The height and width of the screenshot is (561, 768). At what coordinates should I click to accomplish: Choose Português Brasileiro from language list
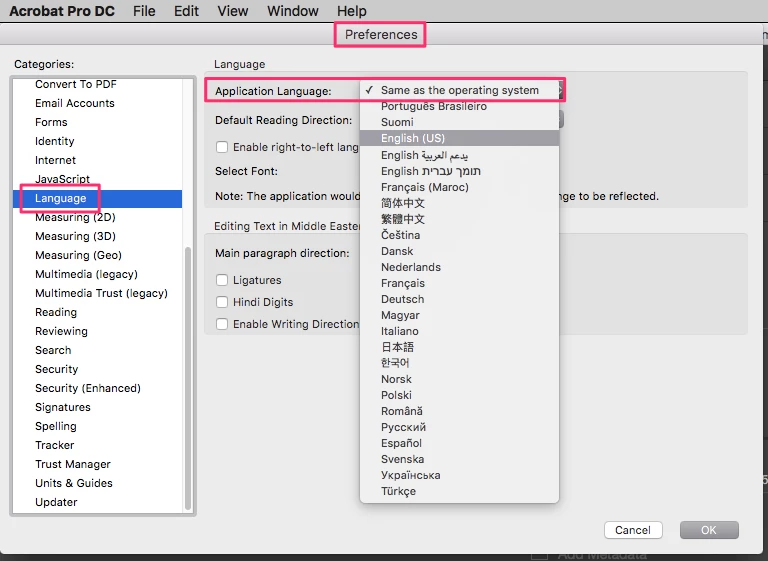pyautogui.click(x=459, y=106)
